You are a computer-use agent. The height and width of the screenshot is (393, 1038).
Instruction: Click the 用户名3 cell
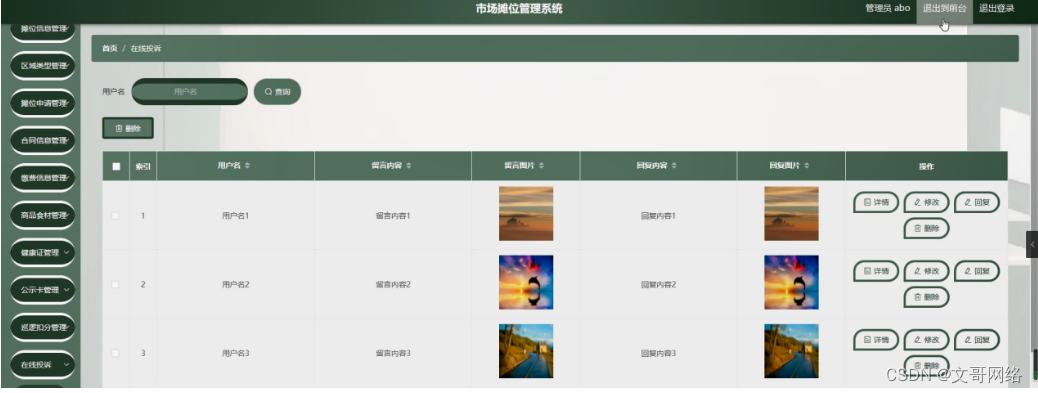point(235,353)
